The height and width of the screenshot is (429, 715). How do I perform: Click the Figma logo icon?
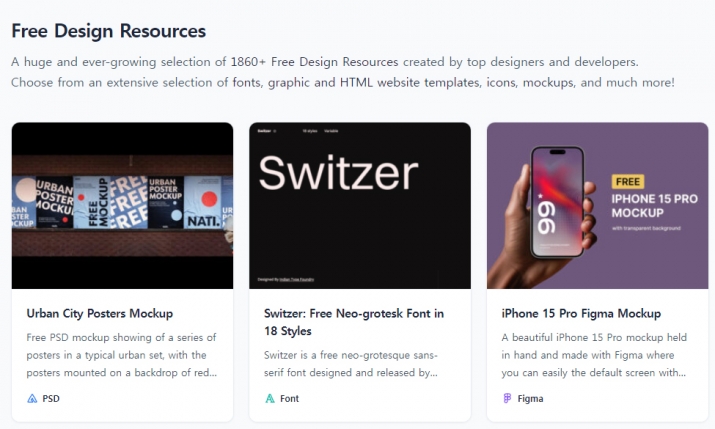tap(507, 398)
